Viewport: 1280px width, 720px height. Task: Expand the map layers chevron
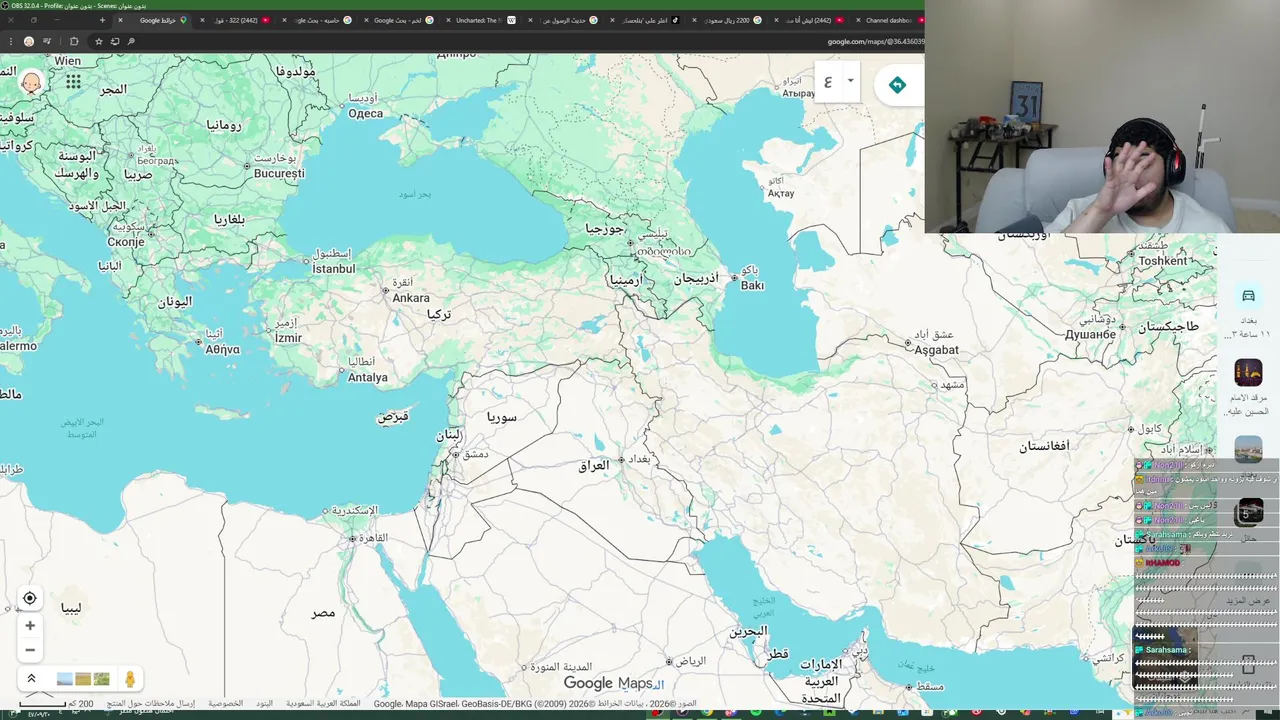31,679
